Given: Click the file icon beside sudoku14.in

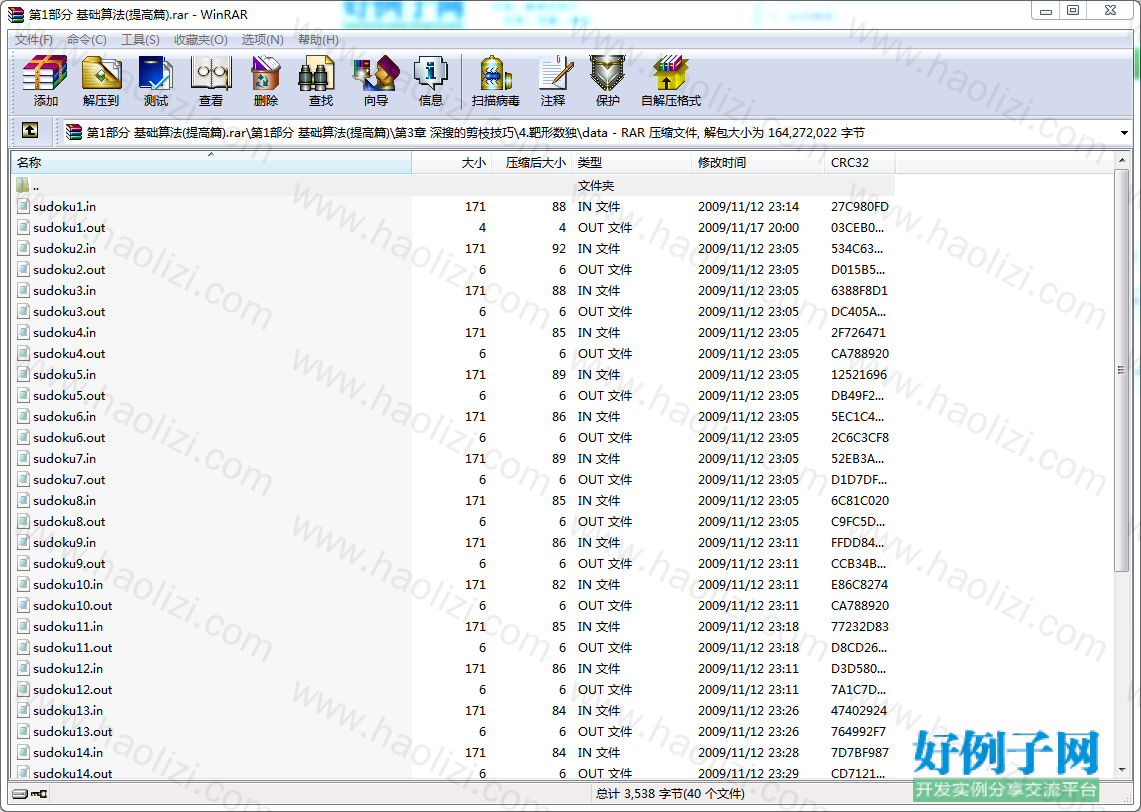Looking at the screenshot, I should (23, 752).
